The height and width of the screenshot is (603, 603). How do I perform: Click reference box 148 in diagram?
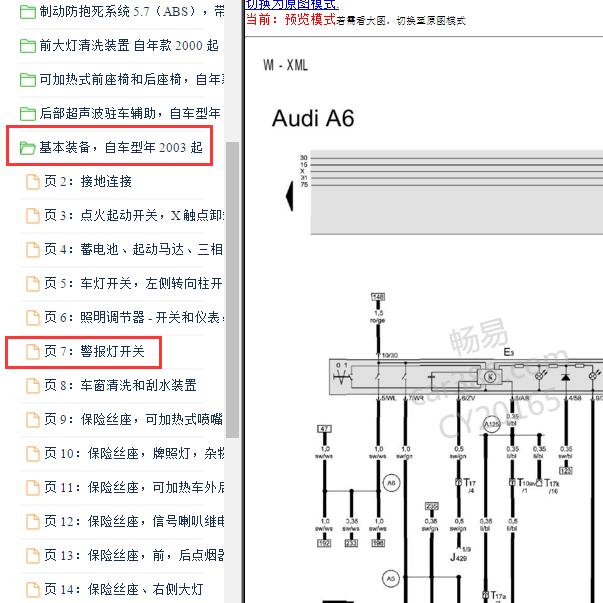coord(378,297)
